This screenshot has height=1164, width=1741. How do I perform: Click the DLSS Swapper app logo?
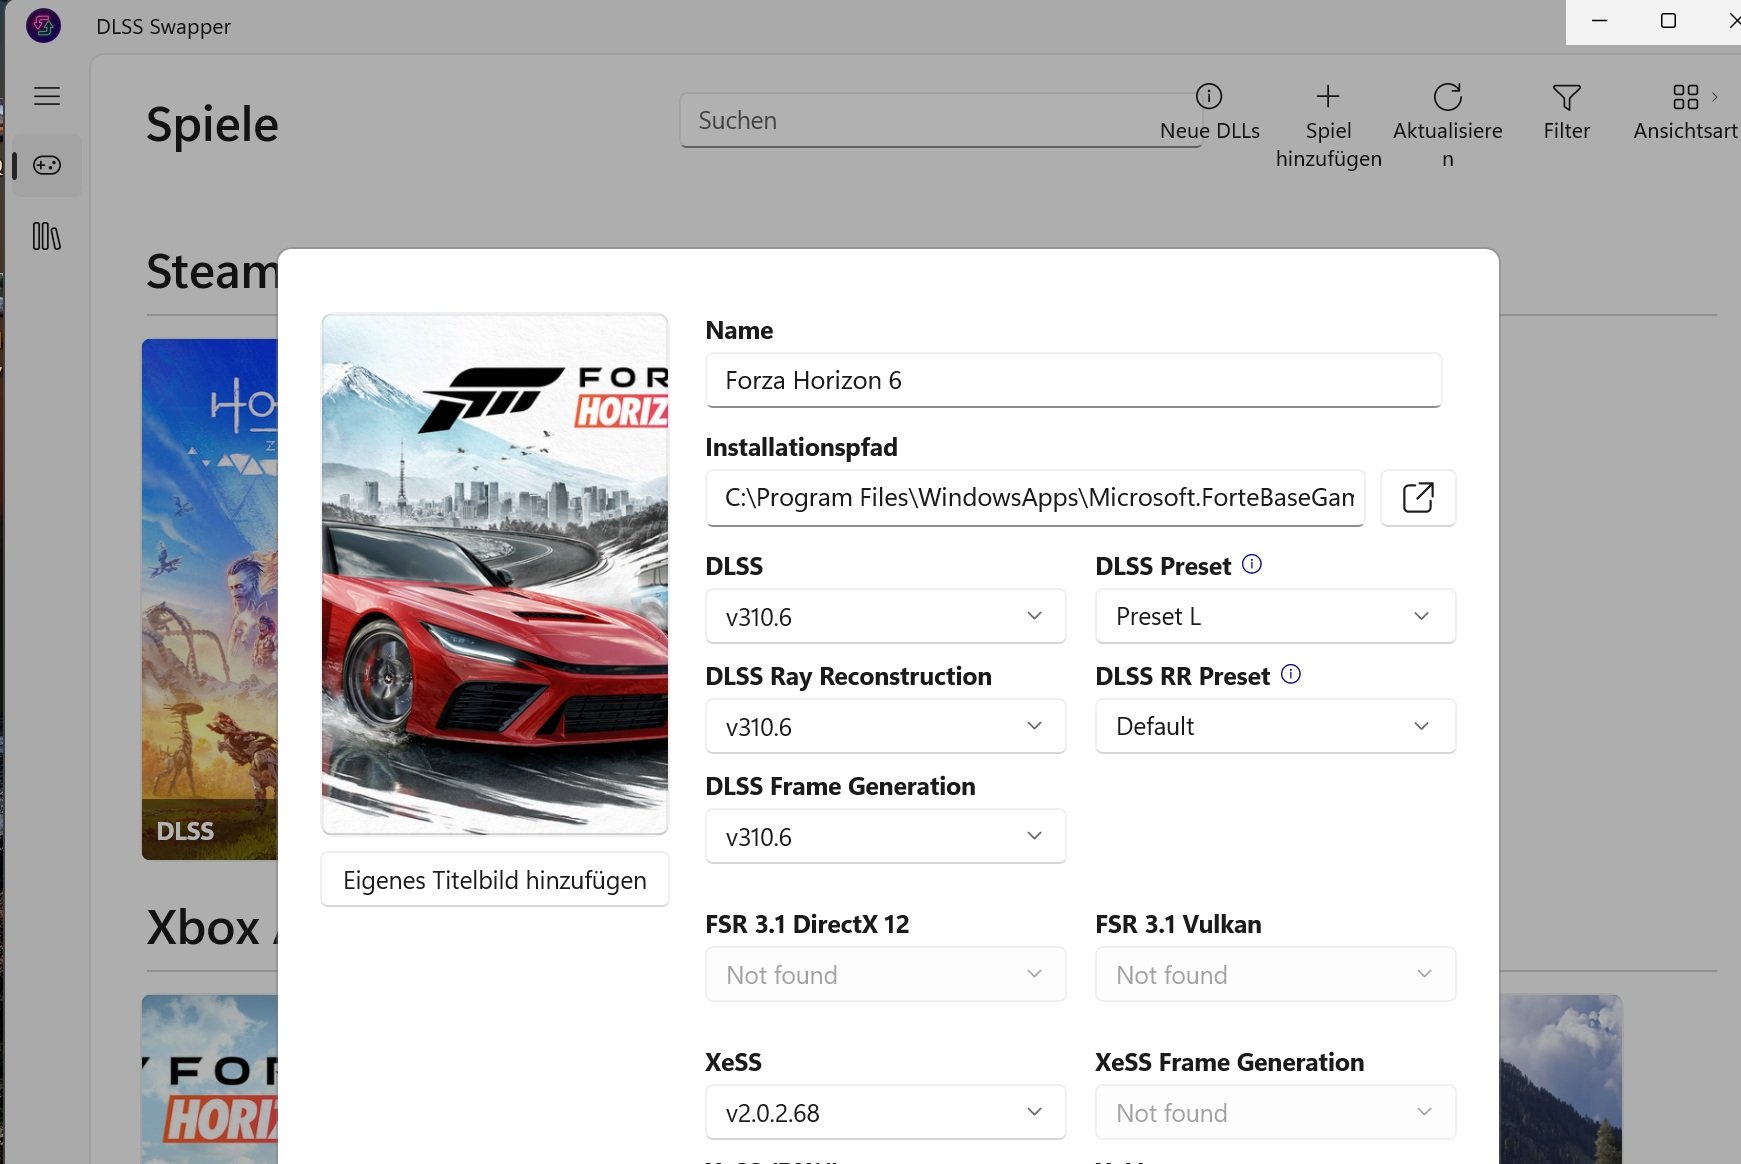point(43,26)
